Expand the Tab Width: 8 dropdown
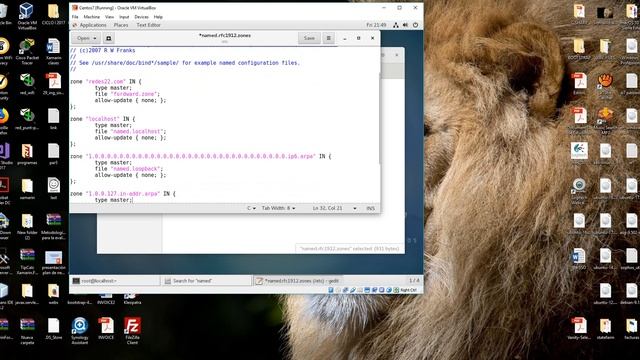Viewport: 640px width, 360px height. [278, 208]
